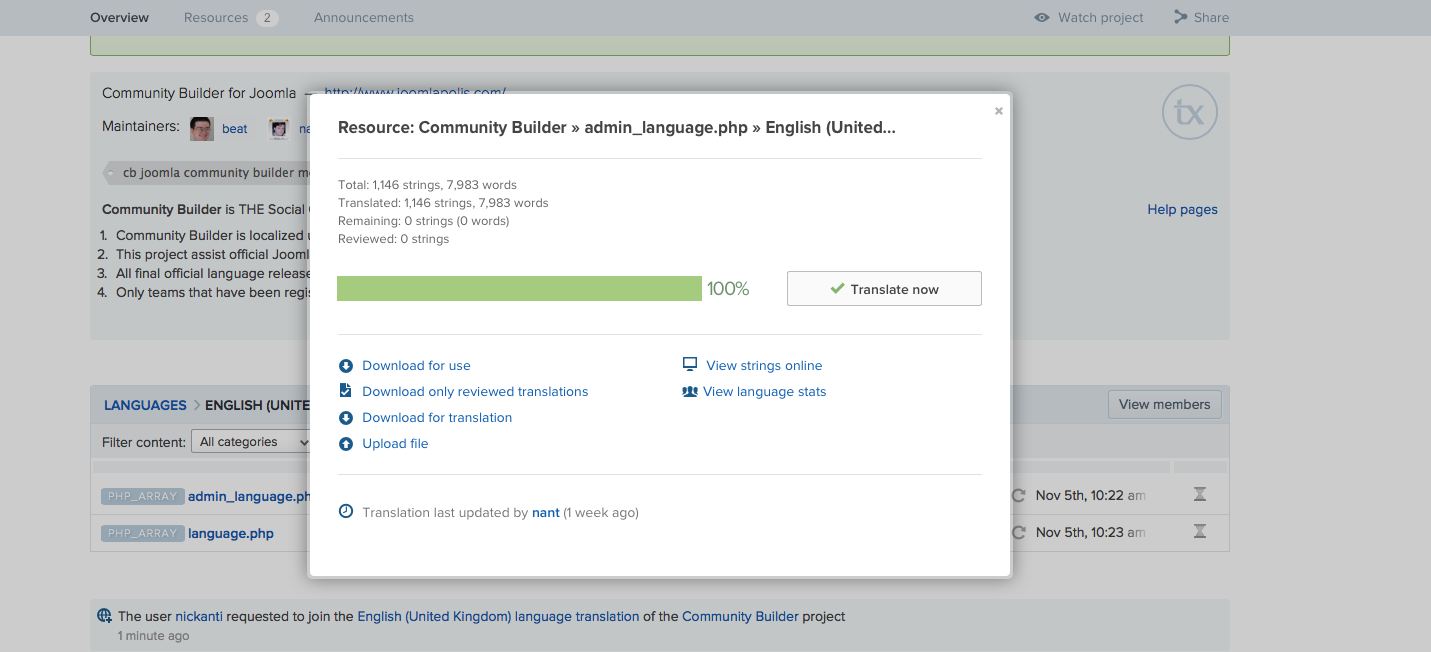Open the Help pages link
The image size is (1431, 652).
click(1182, 210)
